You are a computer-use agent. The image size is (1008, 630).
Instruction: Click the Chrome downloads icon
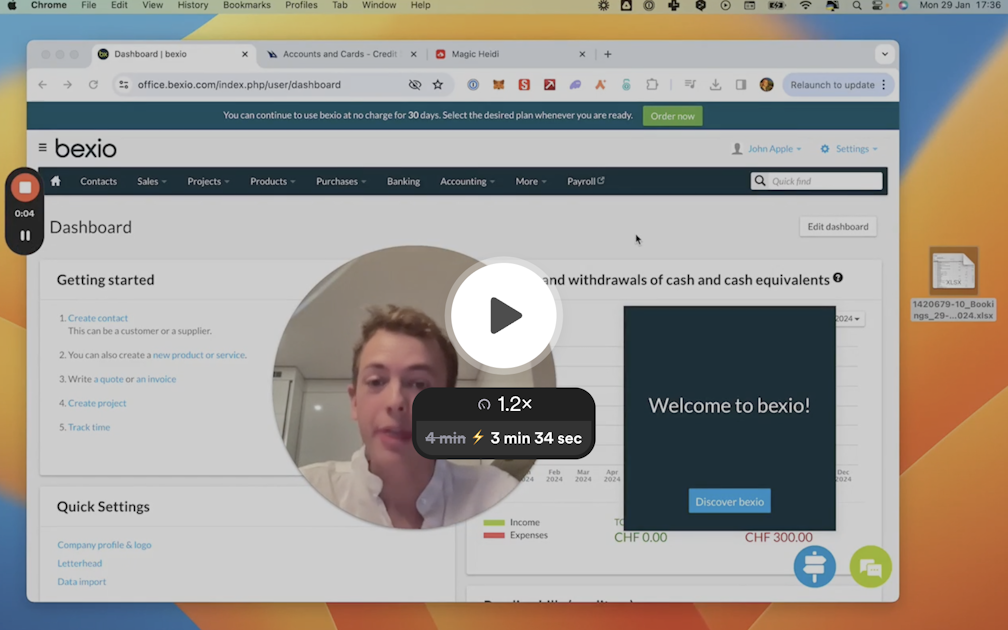point(716,85)
